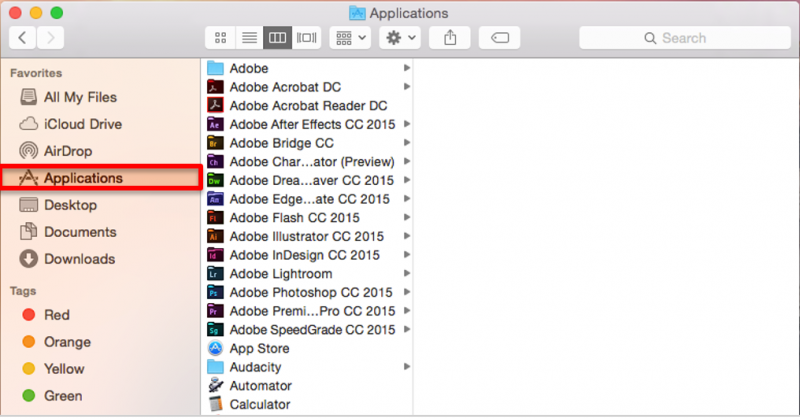Expand the Adobe Photoshop CC 2015 arrow
Screen dimensions: 800x418
pos(407,292)
